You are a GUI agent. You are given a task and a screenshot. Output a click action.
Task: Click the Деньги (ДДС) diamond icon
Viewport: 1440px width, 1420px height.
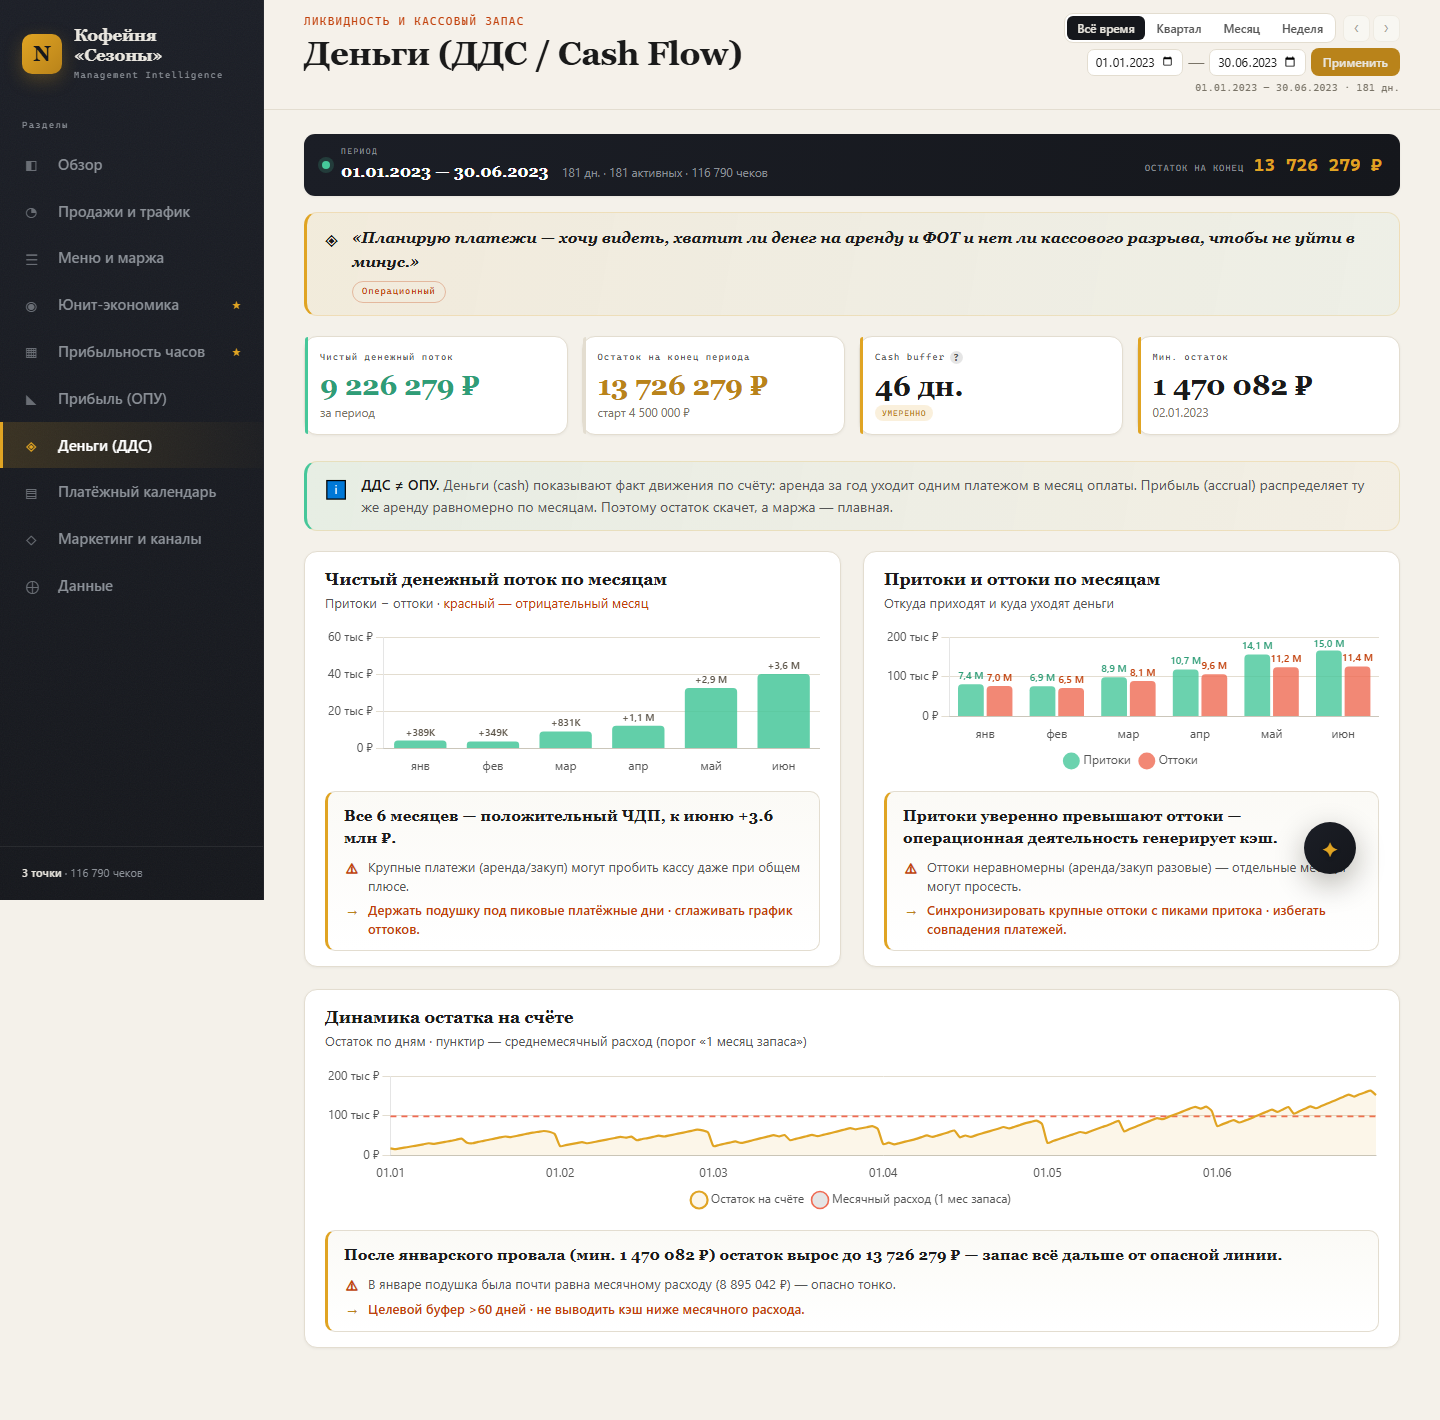(31, 447)
